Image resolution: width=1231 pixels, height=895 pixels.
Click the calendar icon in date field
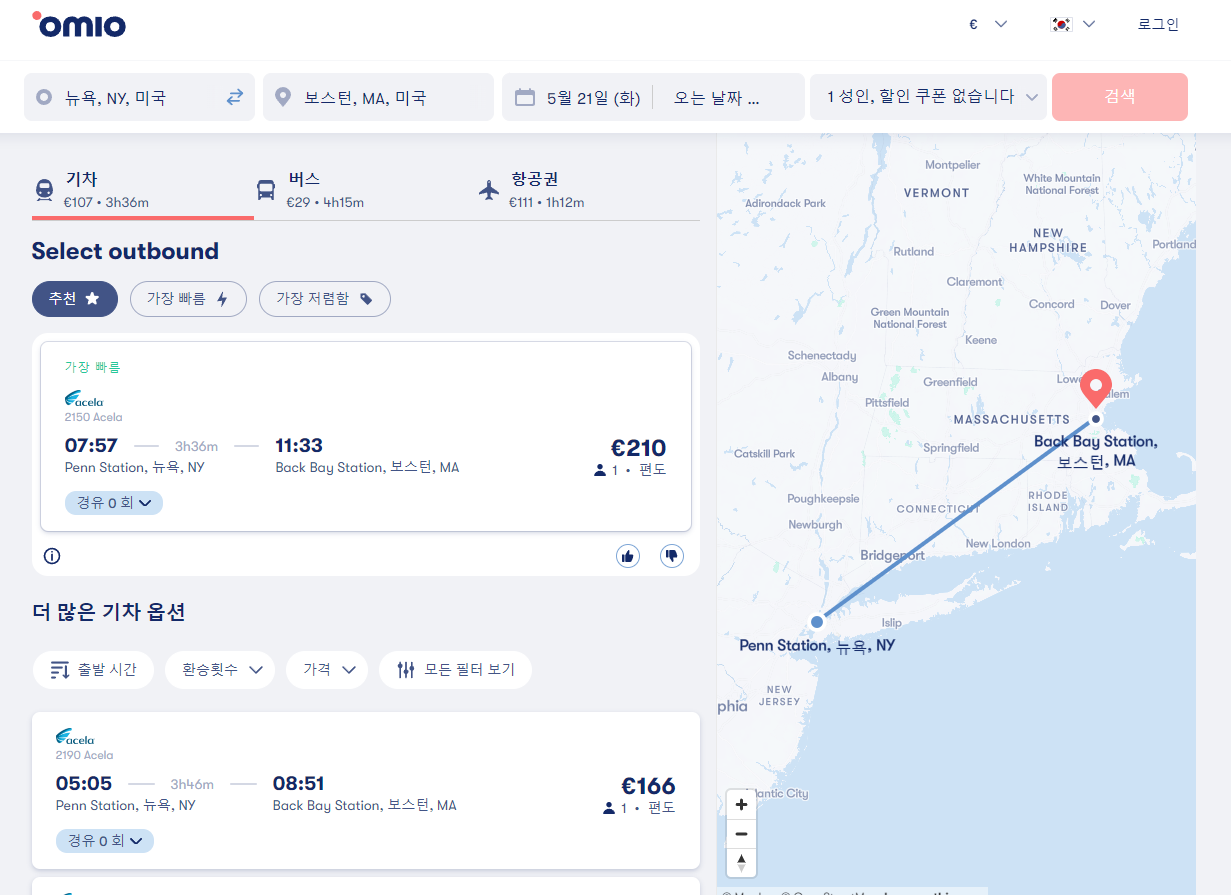(x=525, y=97)
